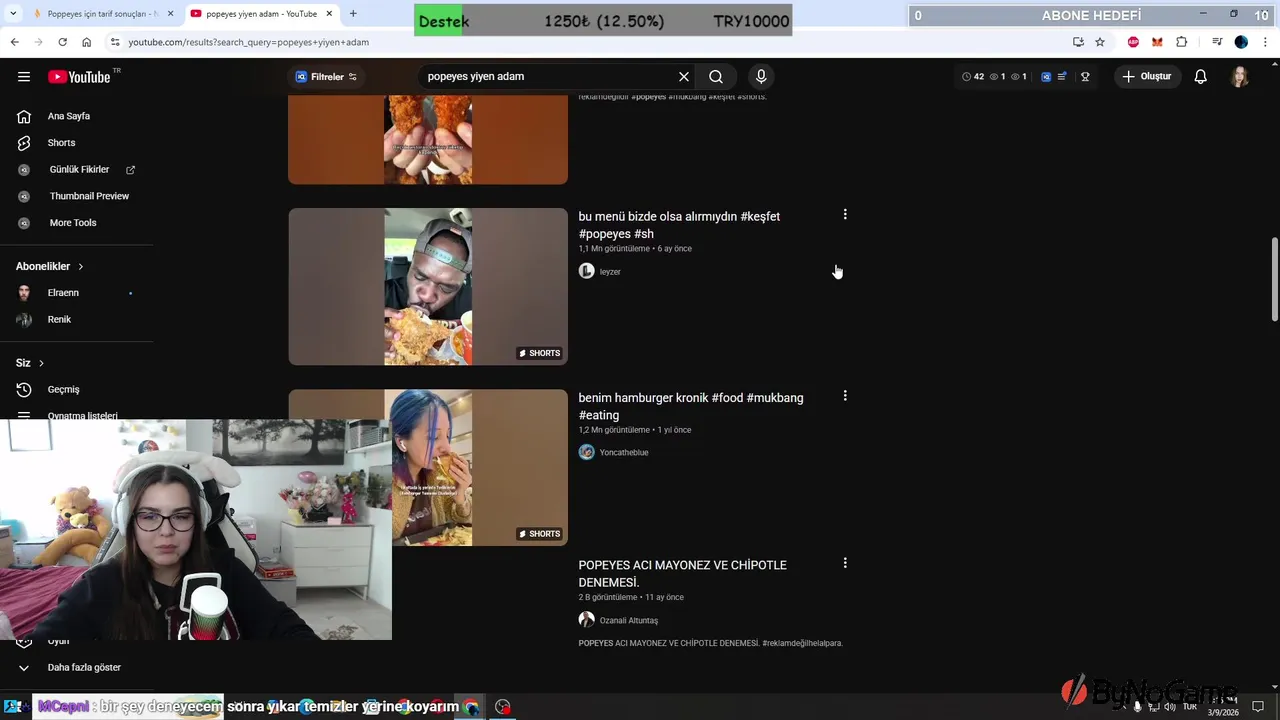1280x720 pixels.
Task: Visit the Ozanali Altuntaş channel
Action: (629, 621)
